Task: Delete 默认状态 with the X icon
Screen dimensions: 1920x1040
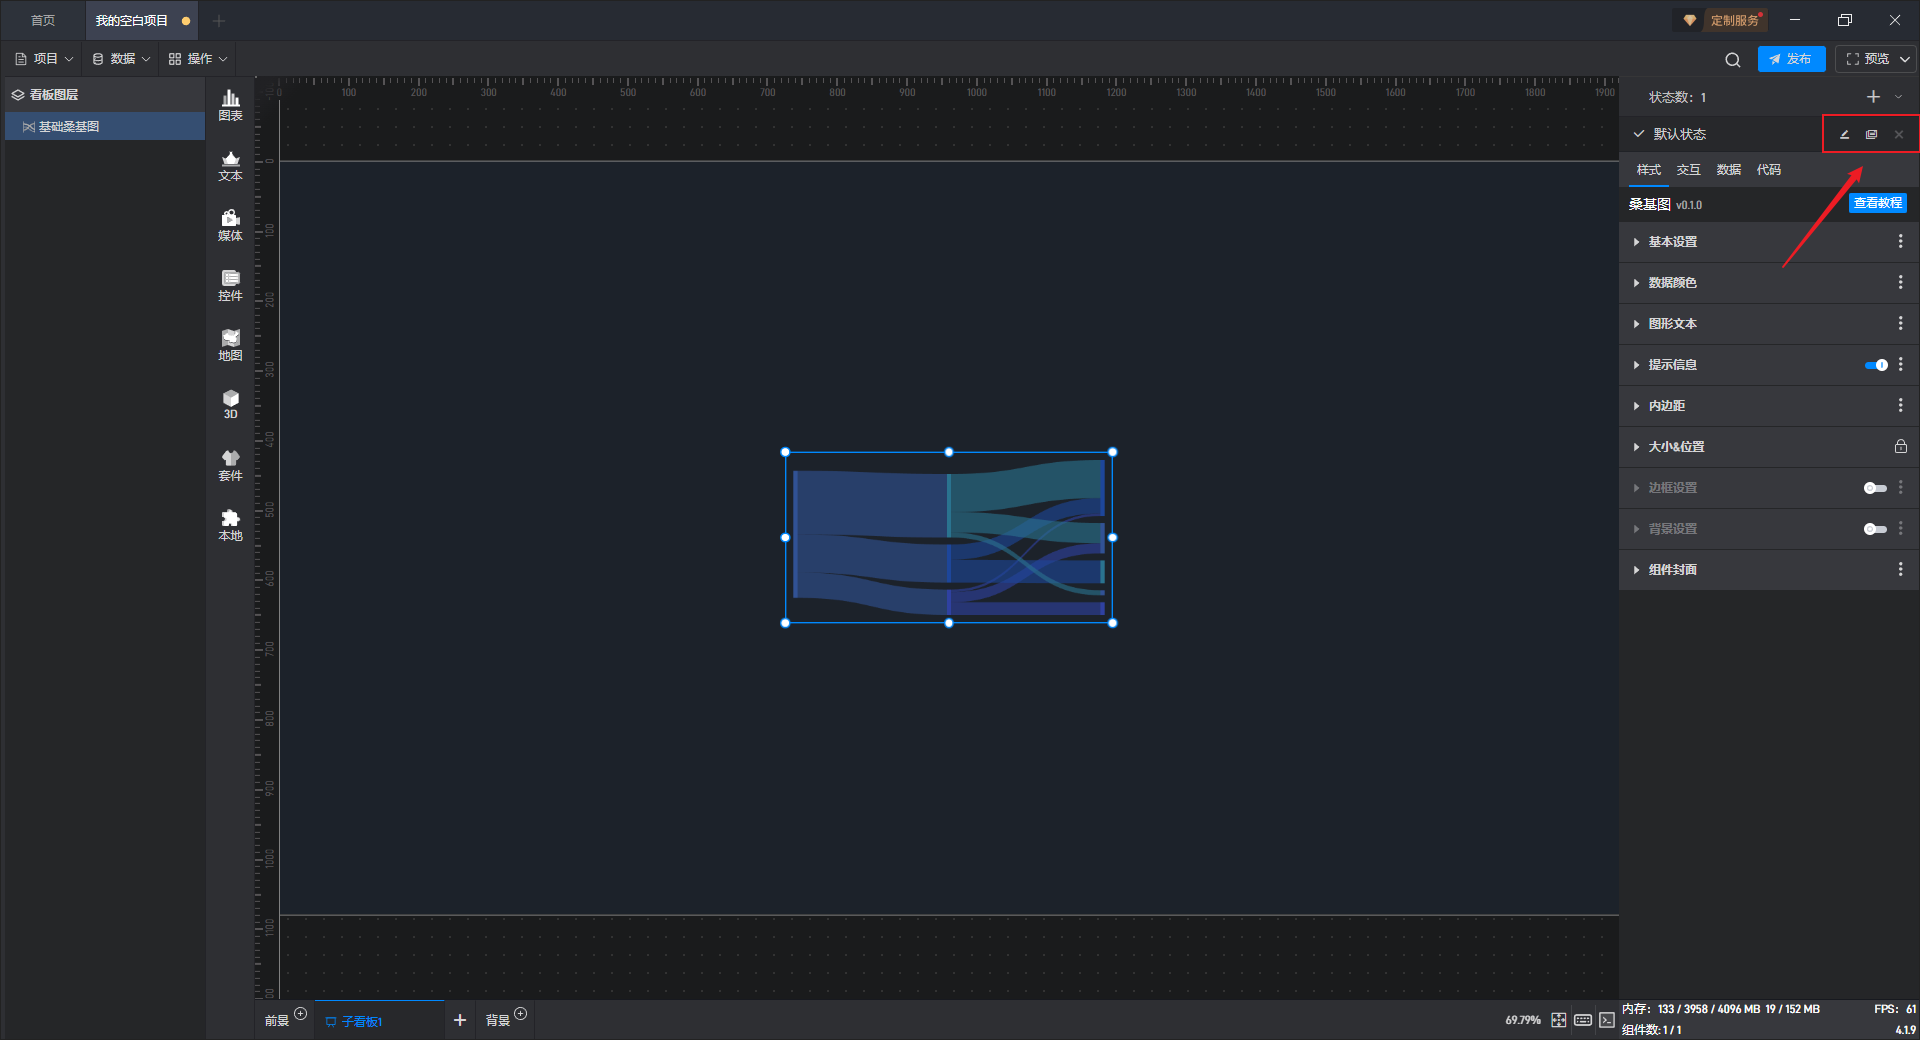Action: tap(1899, 134)
